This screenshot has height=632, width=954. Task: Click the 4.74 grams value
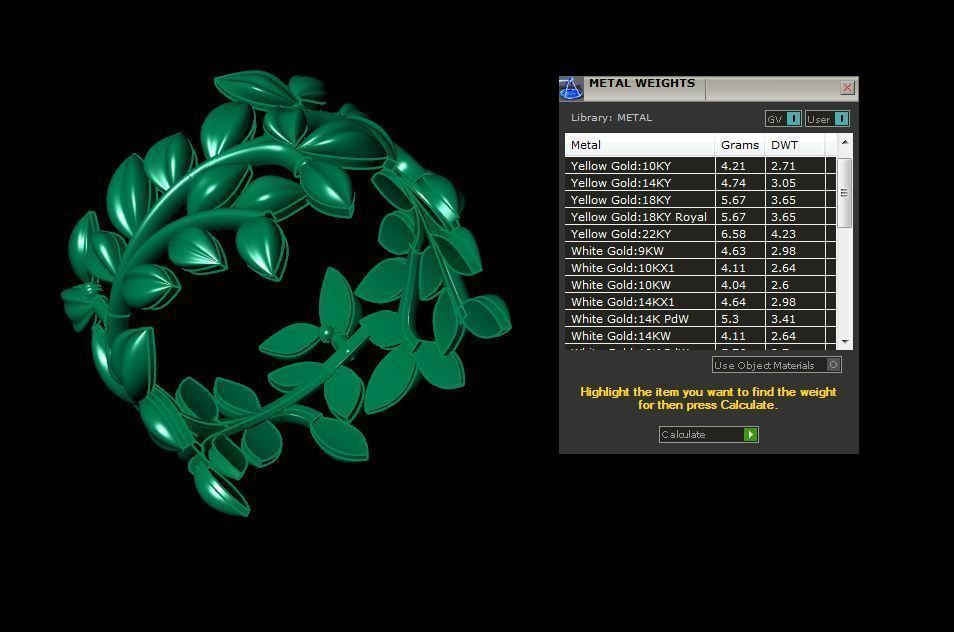coord(733,183)
